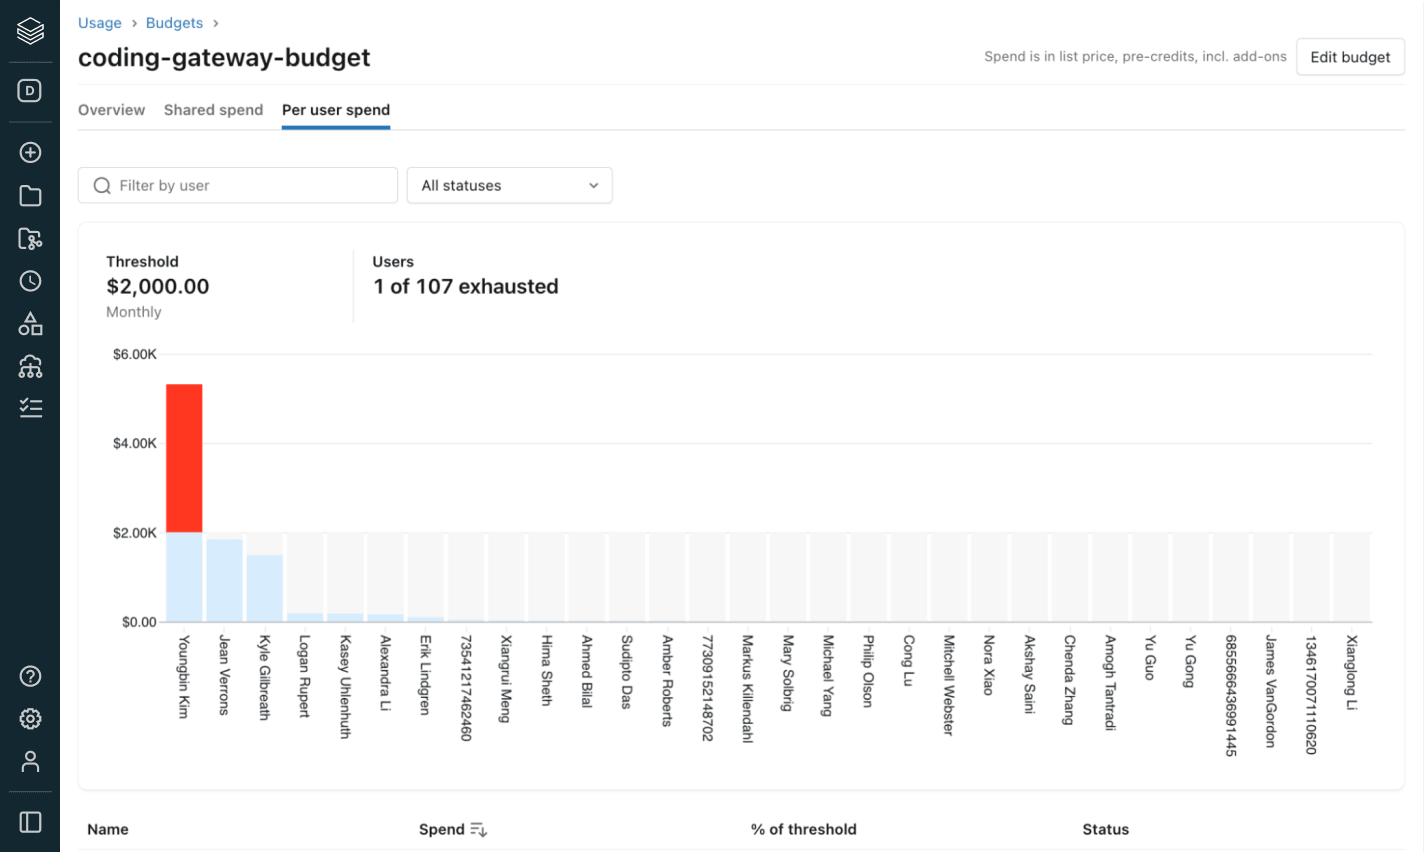Click the Xianglong Li axis label
This screenshot has width=1424, height=852.
pyautogui.click(x=1351, y=673)
